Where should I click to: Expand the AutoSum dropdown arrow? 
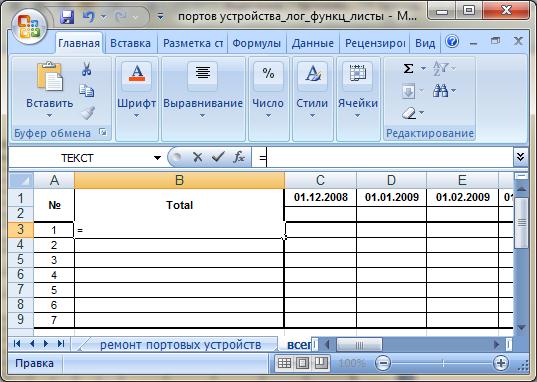[x=423, y=69]
